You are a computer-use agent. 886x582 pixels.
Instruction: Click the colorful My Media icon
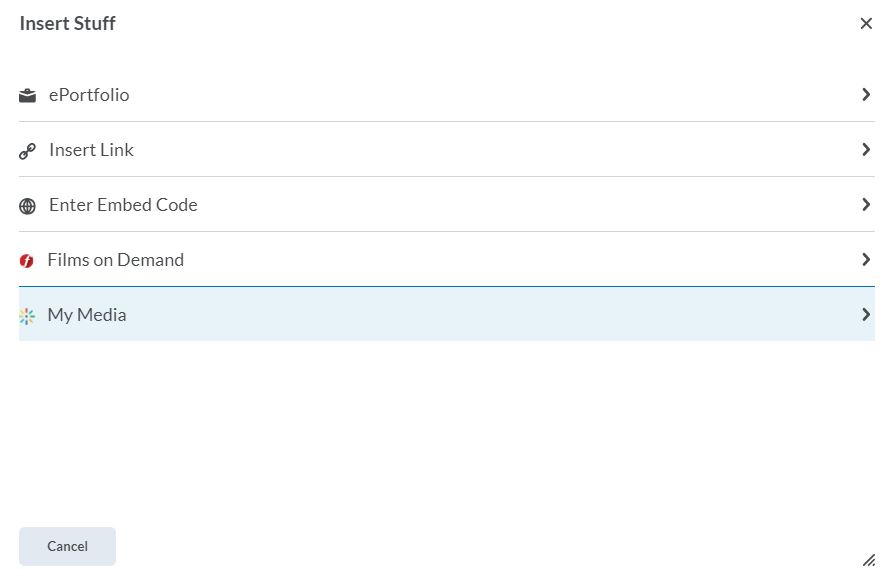point(27,316)
